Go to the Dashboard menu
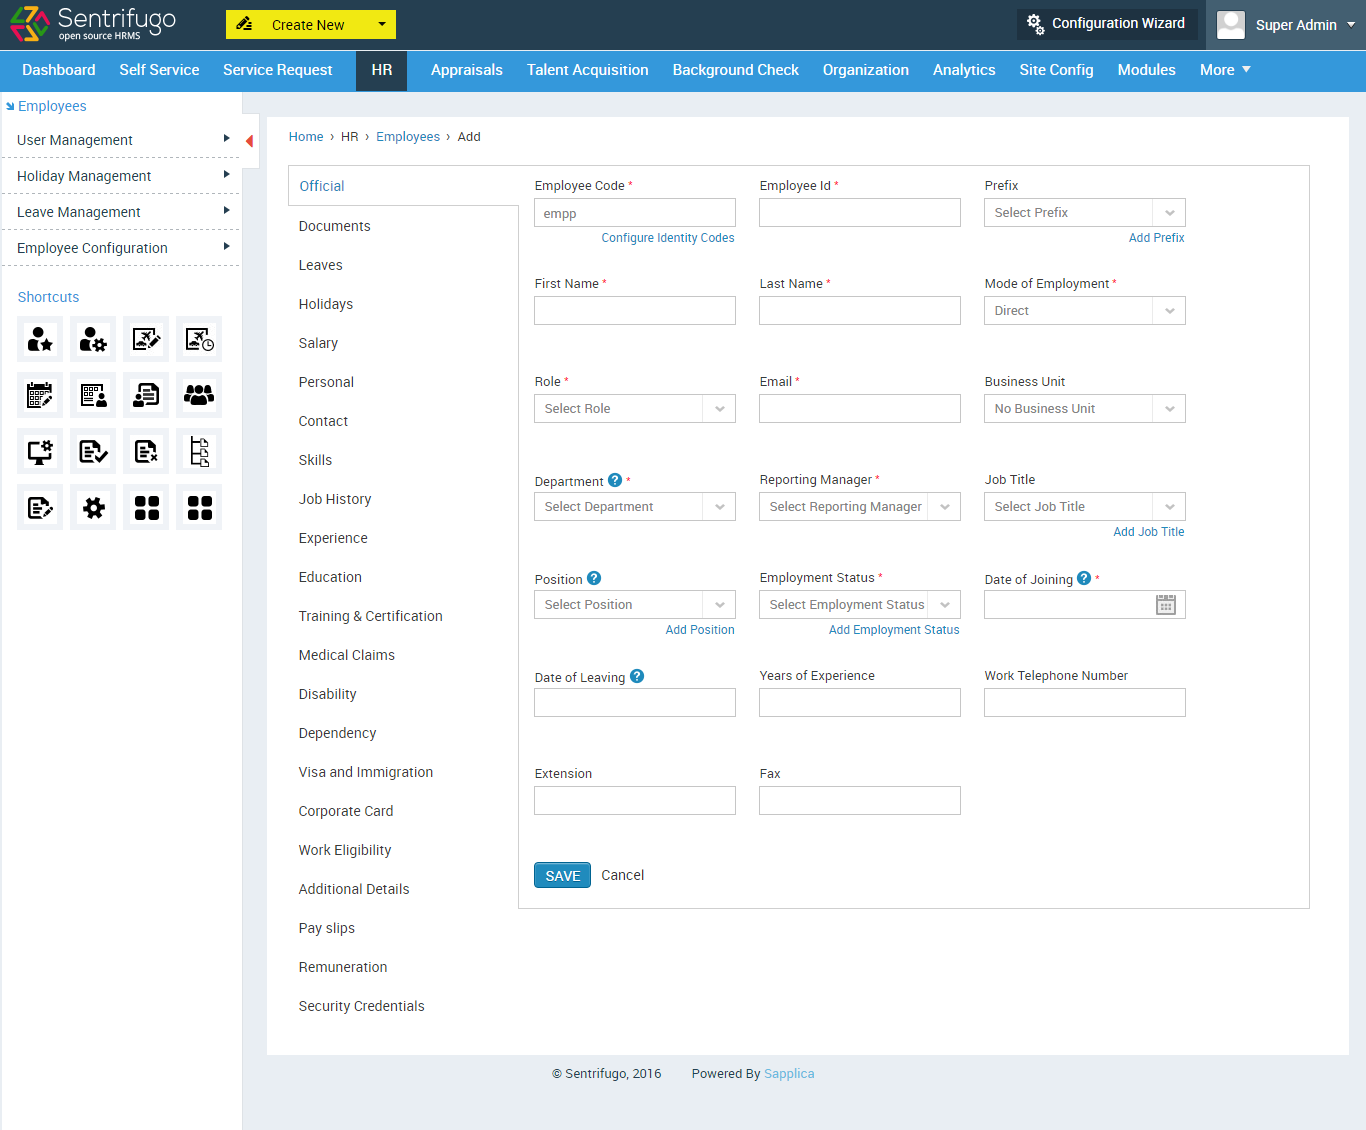This screenshot has height=1130, width=1366. (59, 70)
